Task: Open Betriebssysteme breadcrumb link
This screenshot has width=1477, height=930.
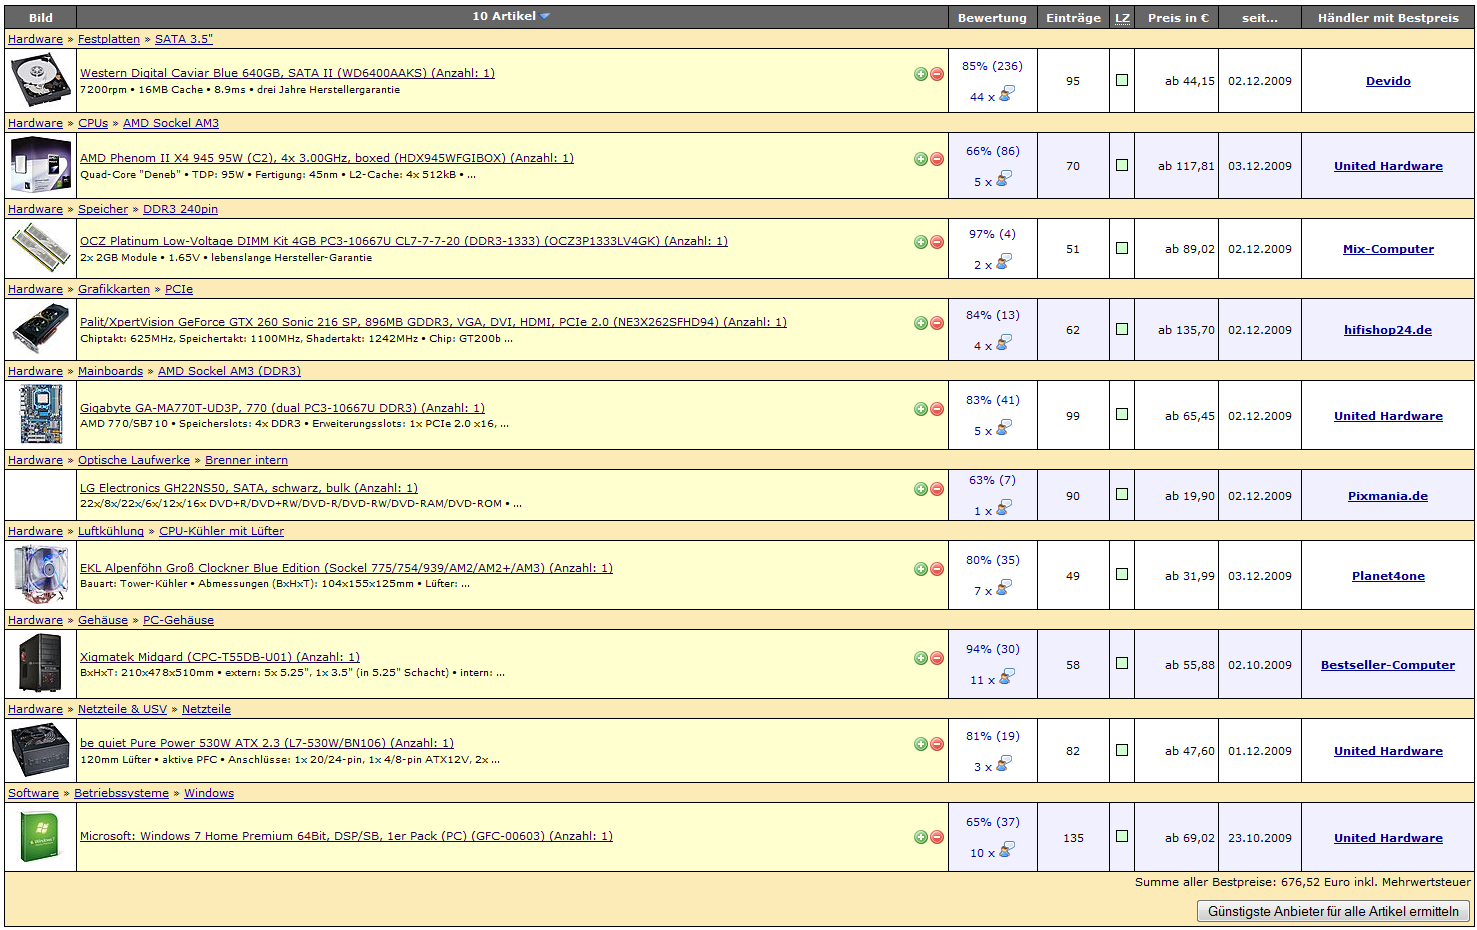Action: (121, 793)
